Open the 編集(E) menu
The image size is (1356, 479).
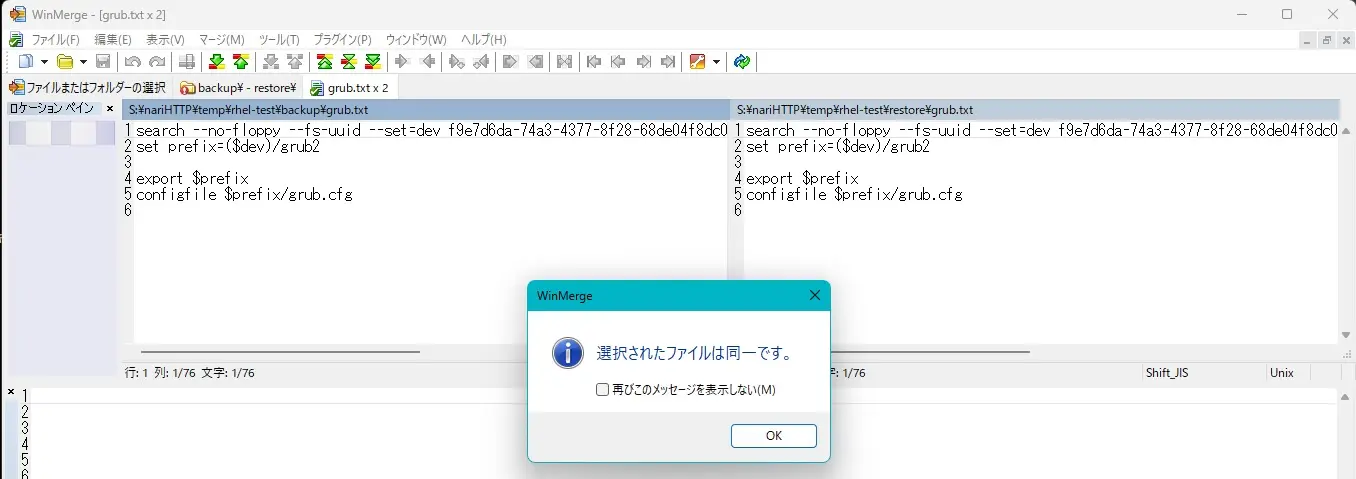point(112,40)
